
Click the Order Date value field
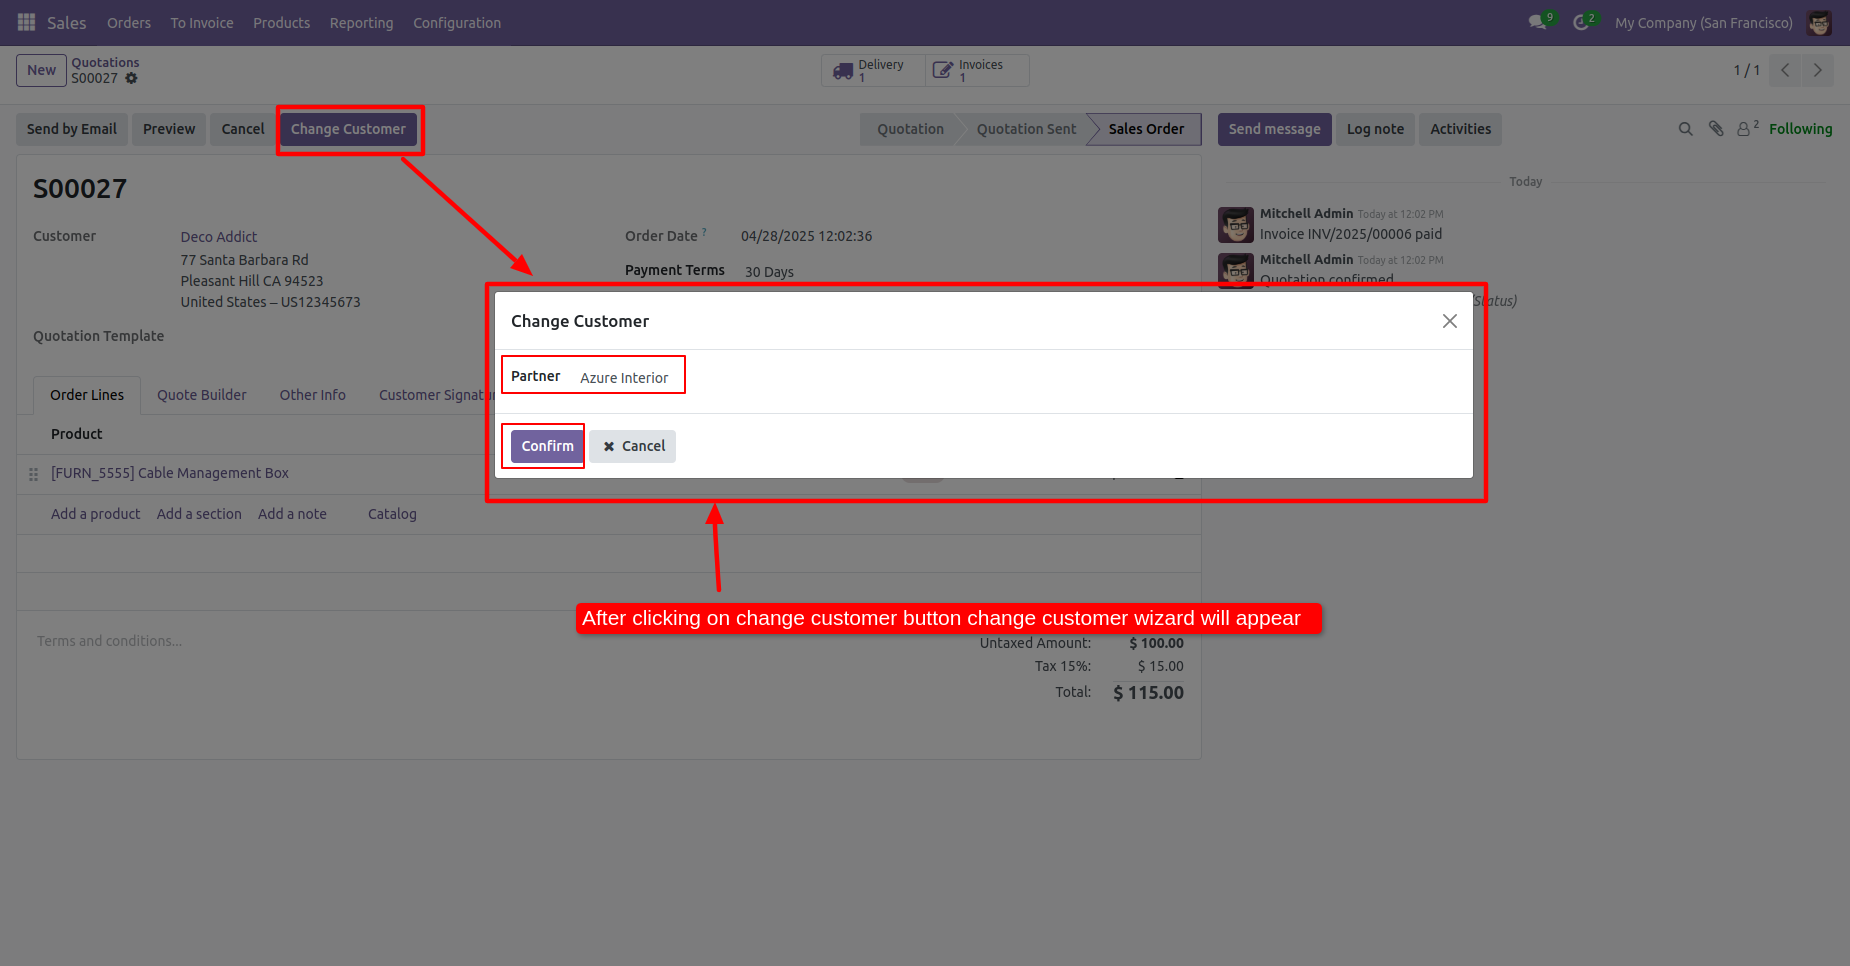pos(806,236)
